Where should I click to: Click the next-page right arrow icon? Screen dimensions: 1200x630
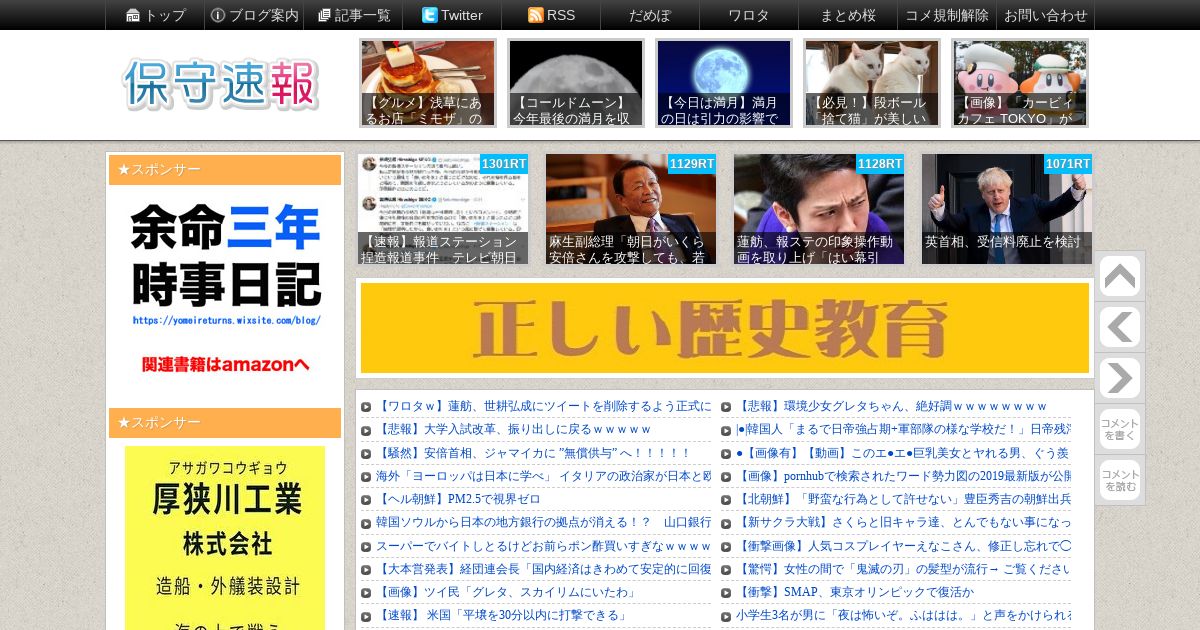pos(1120,378)
